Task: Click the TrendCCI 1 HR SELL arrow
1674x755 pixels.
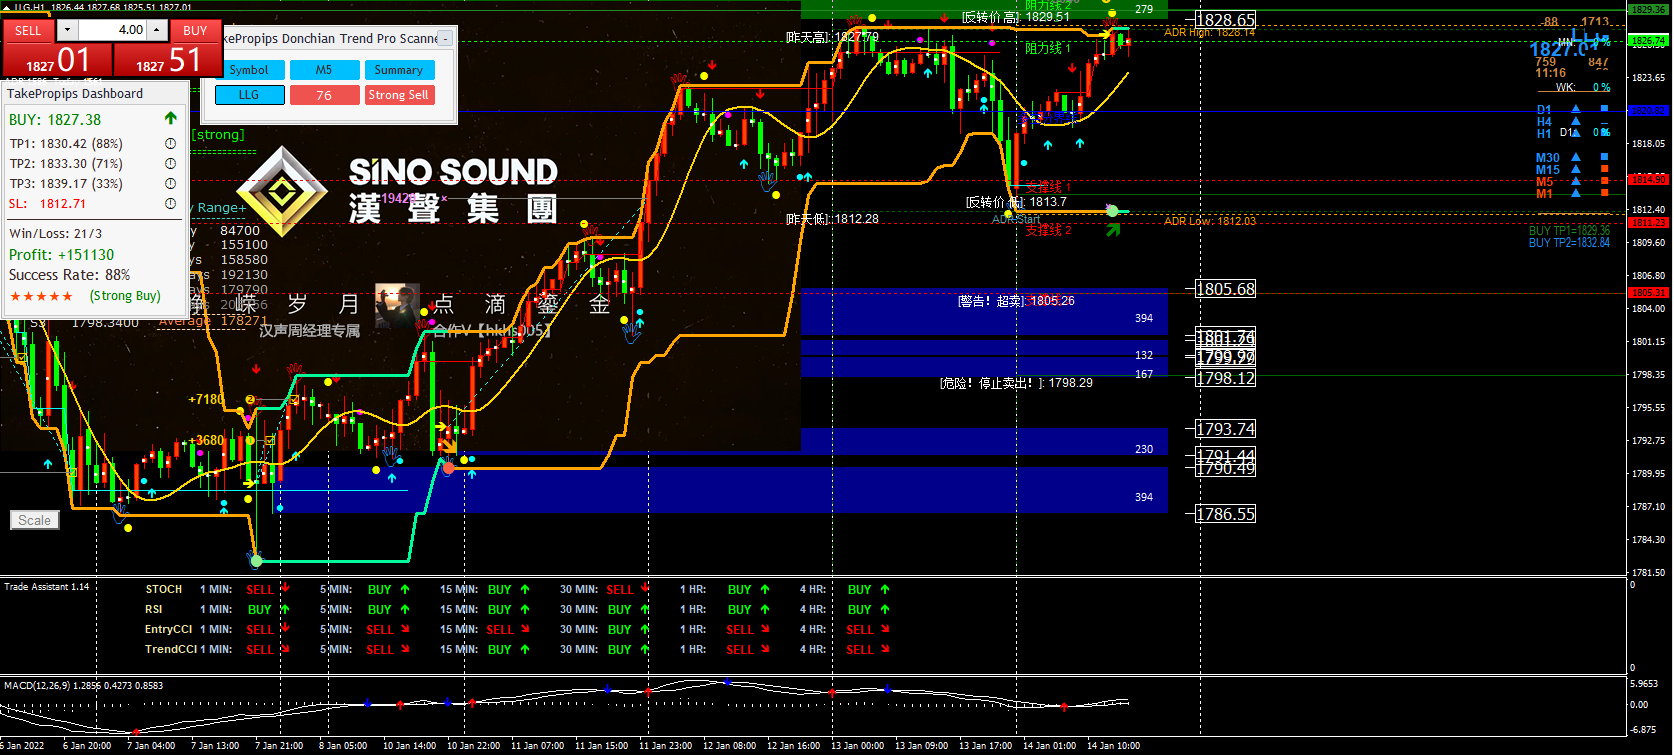Action: point(765,649)
